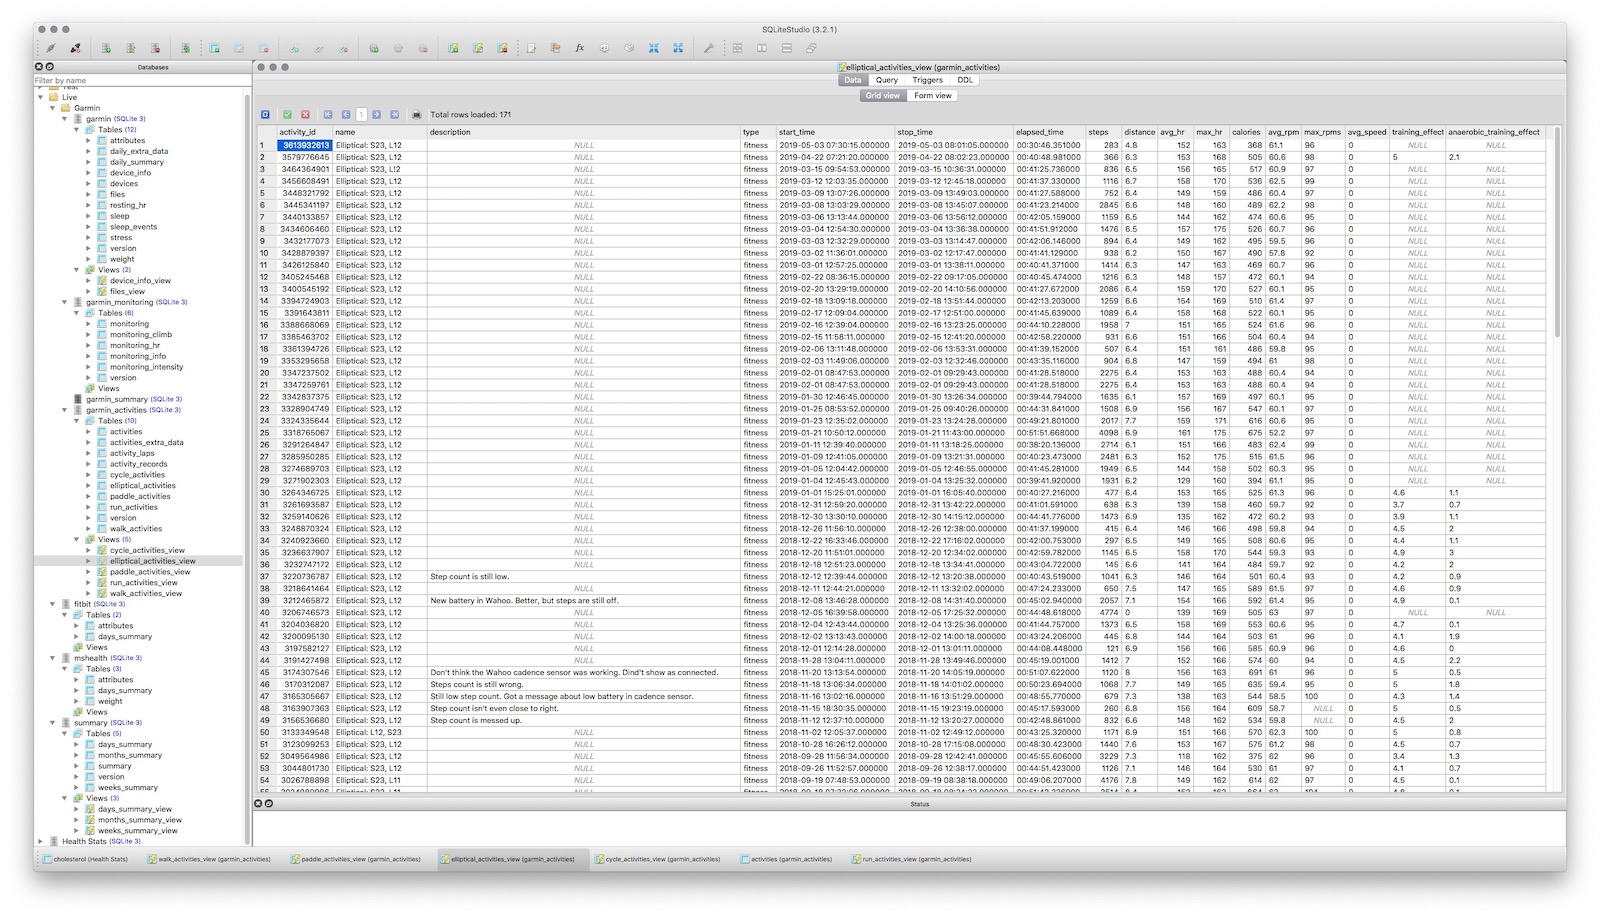The width and height of the screenshot is (1600, 916).
Task: Switch to the DDL tab
Action: pos(965,80)
